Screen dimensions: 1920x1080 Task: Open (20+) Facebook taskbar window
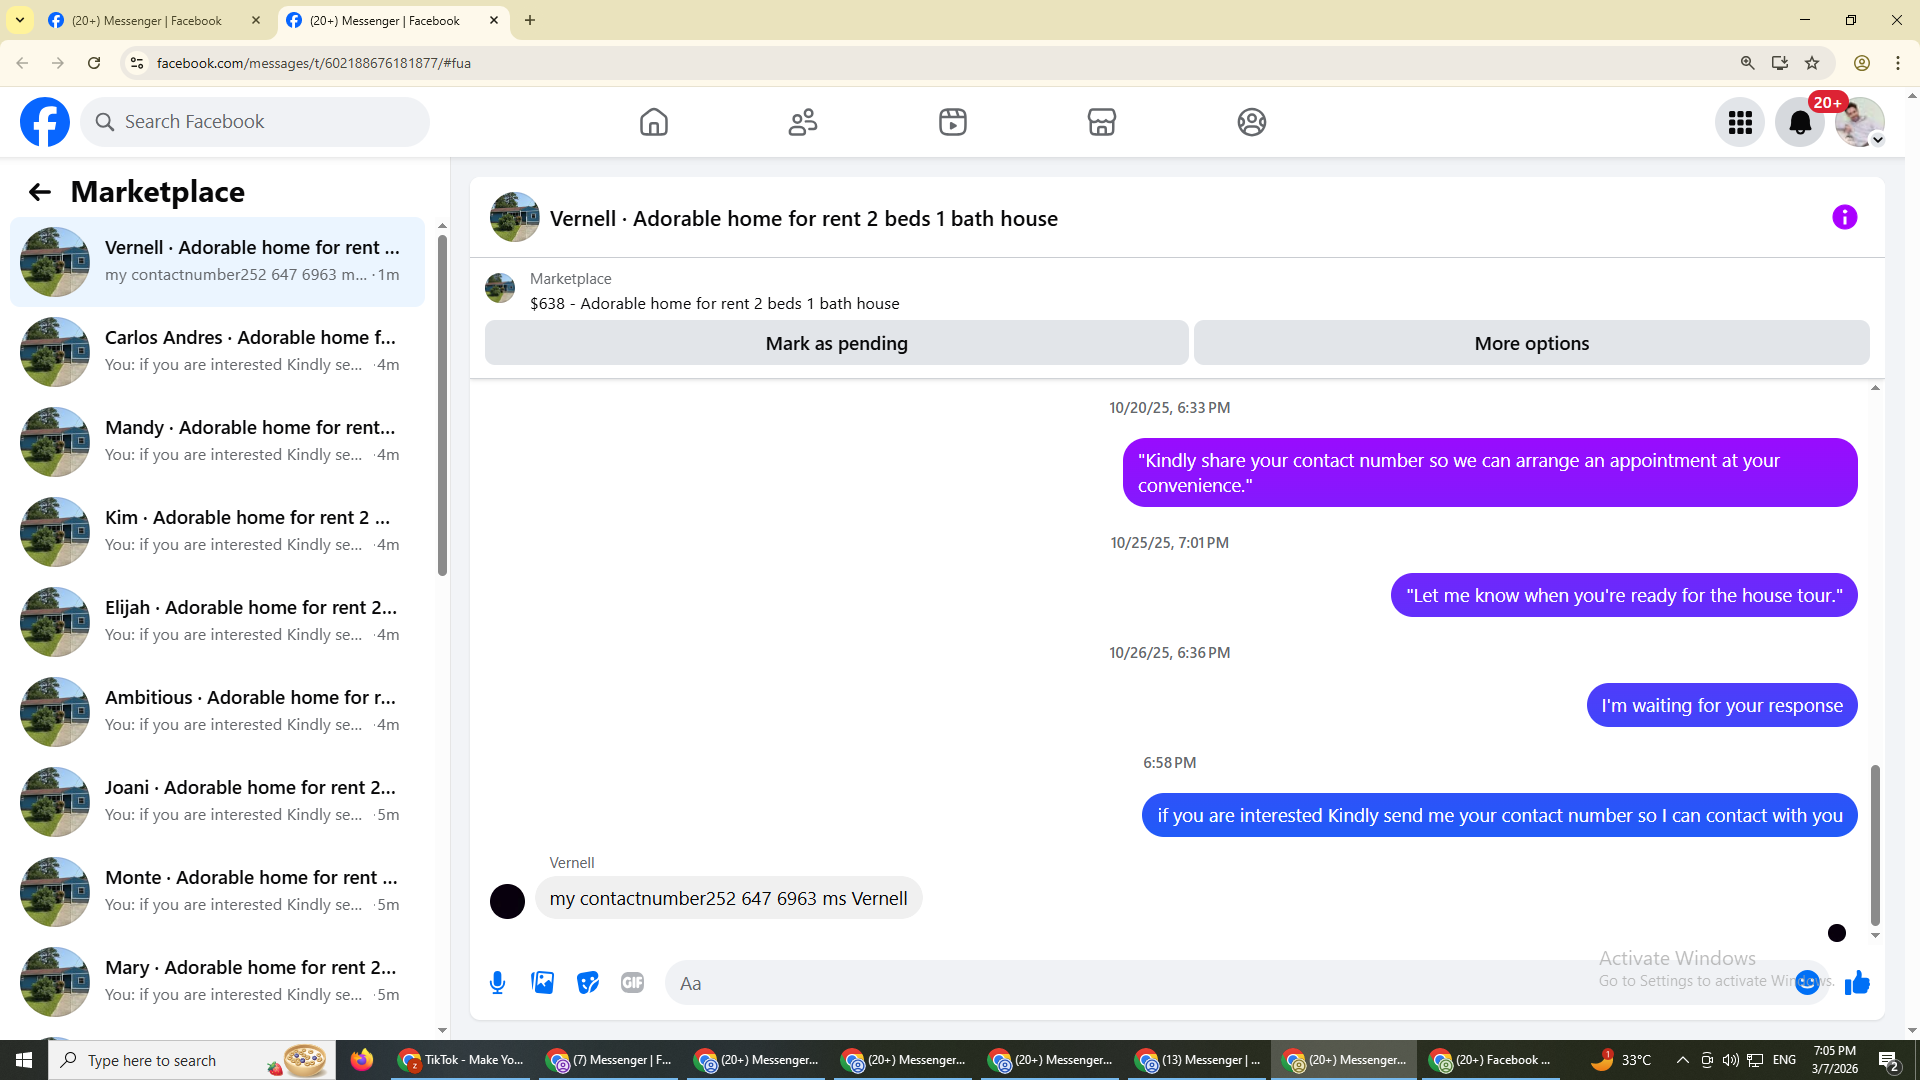[1493, 1060]
